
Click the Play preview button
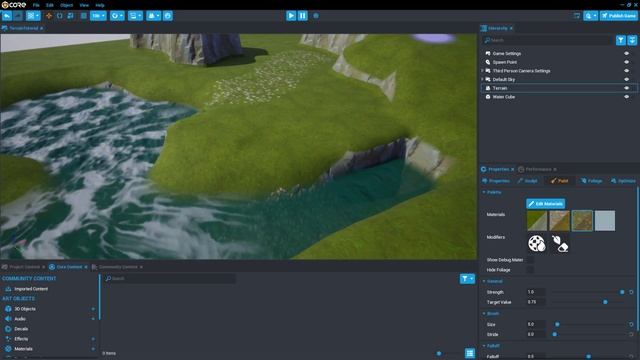click(x=291, y=16)
